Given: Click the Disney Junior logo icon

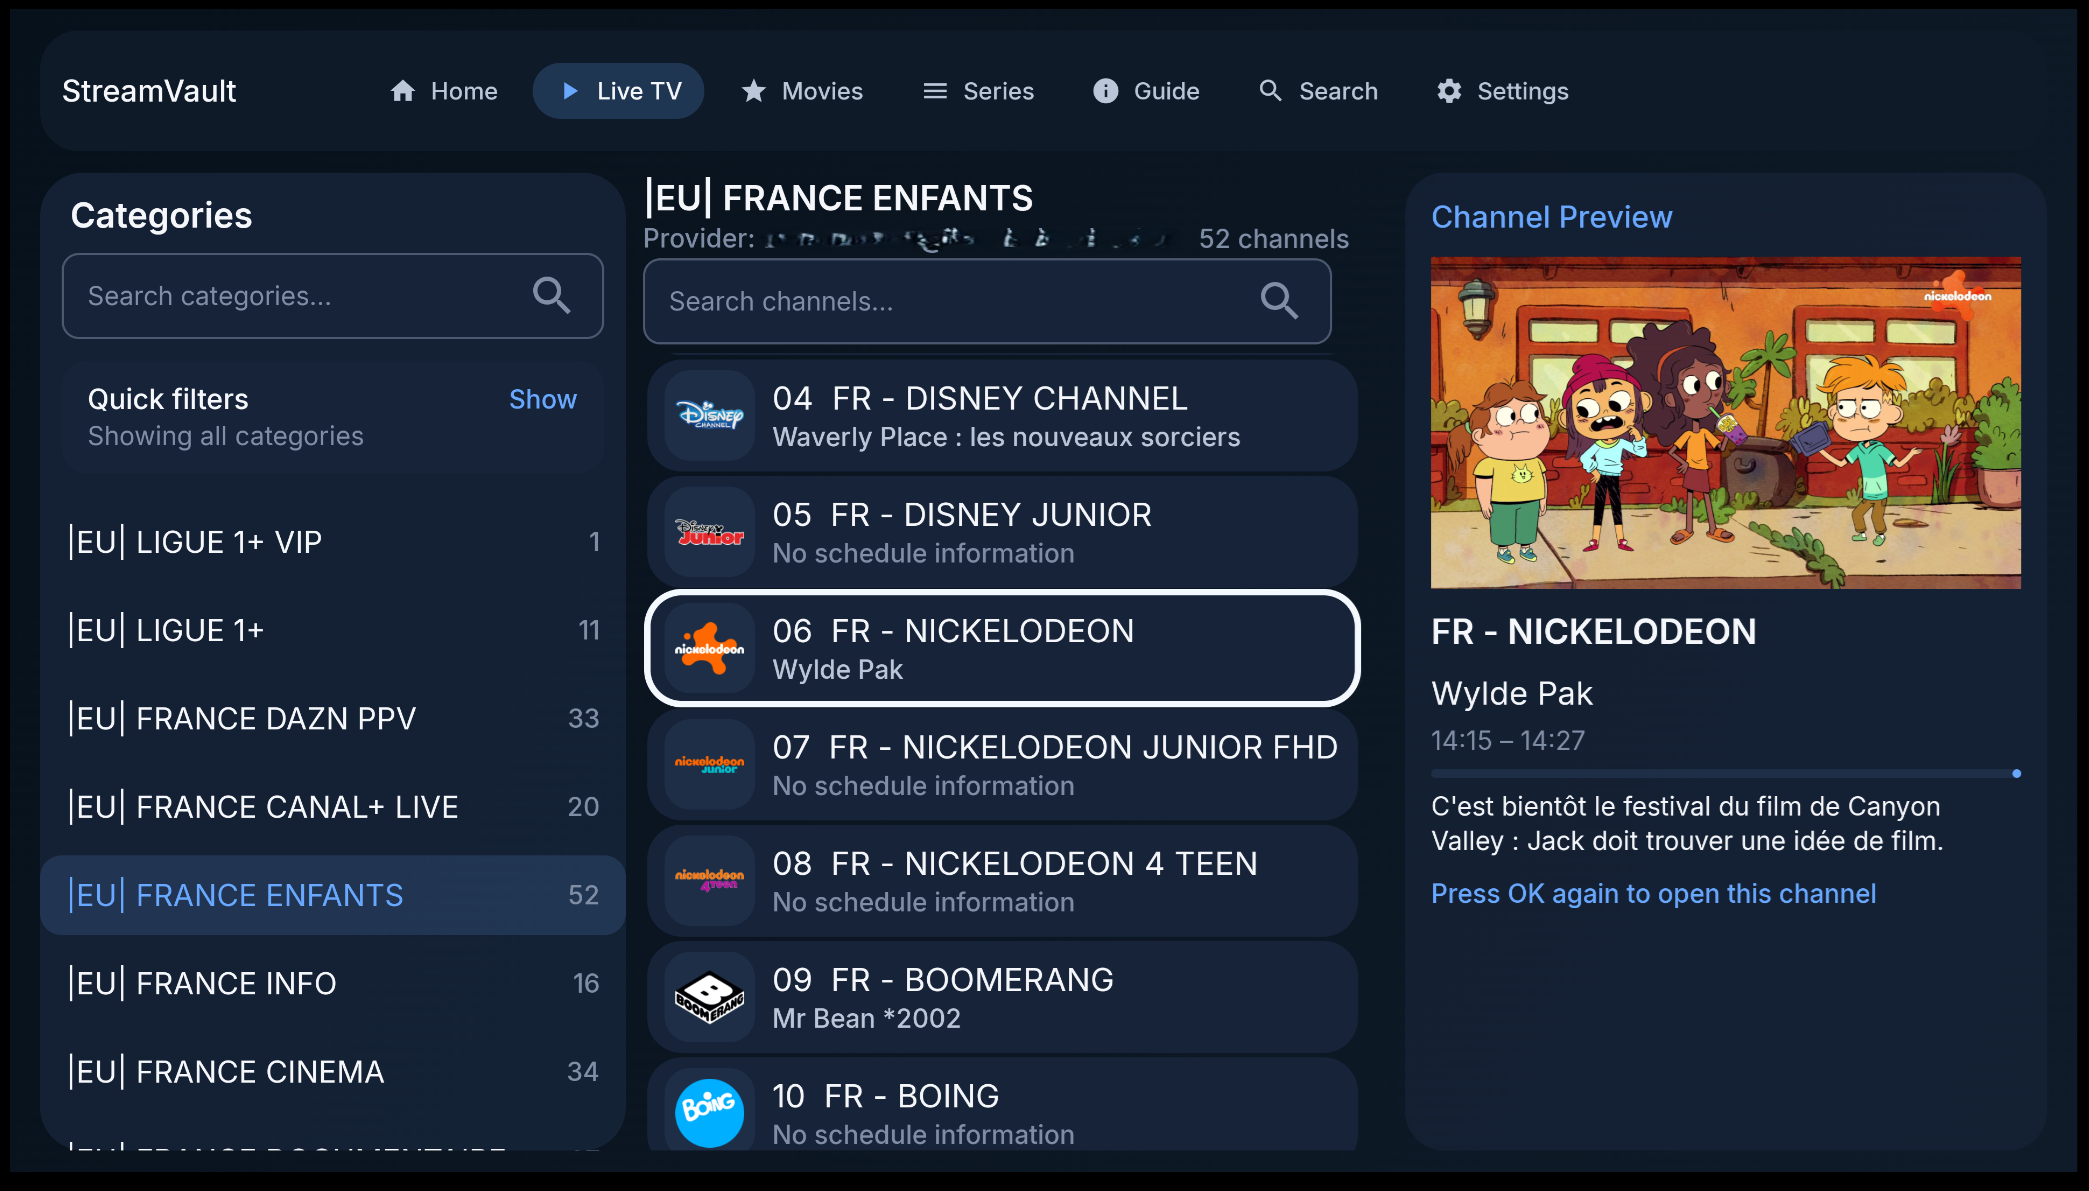Looking at the screenshot, I should pyautogui.click(x=710, y=532).
